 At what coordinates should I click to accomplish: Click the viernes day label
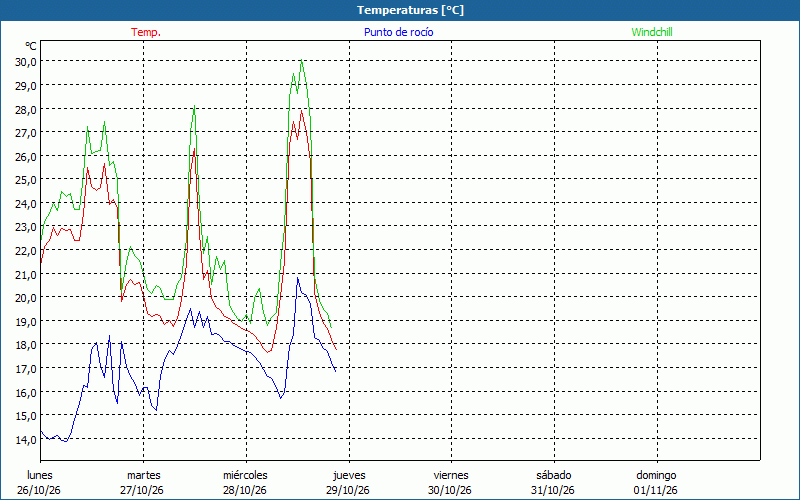tap(451, 475)
